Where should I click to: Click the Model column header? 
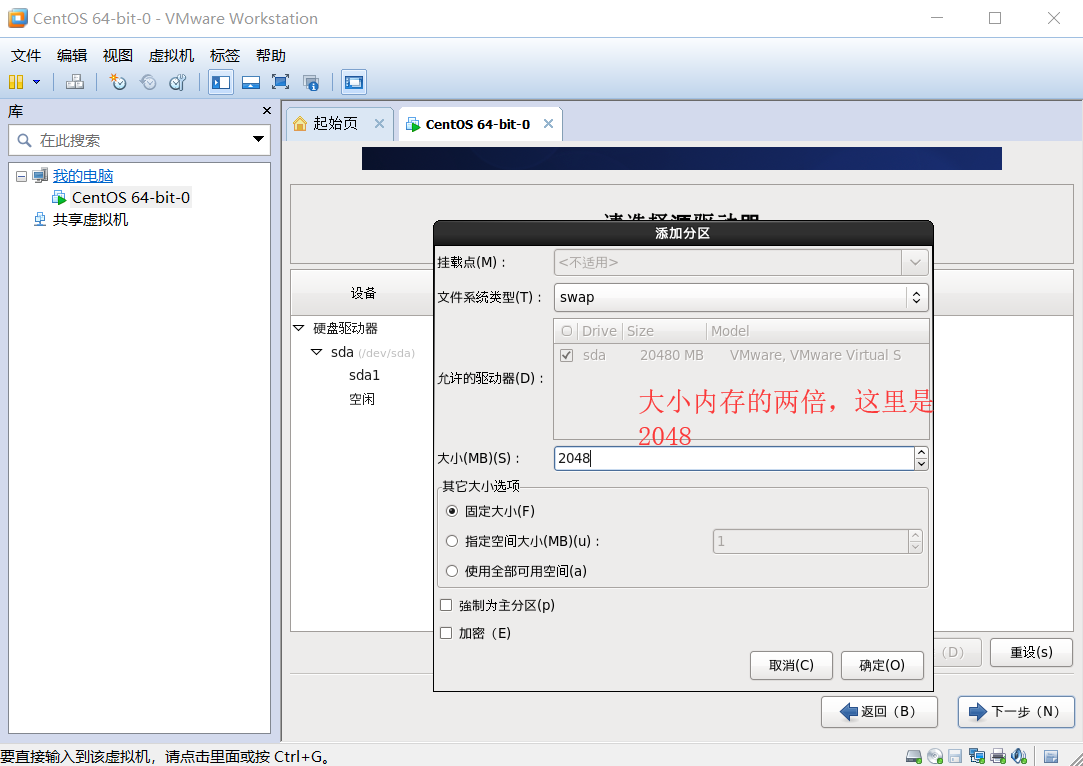coord(818,331)
